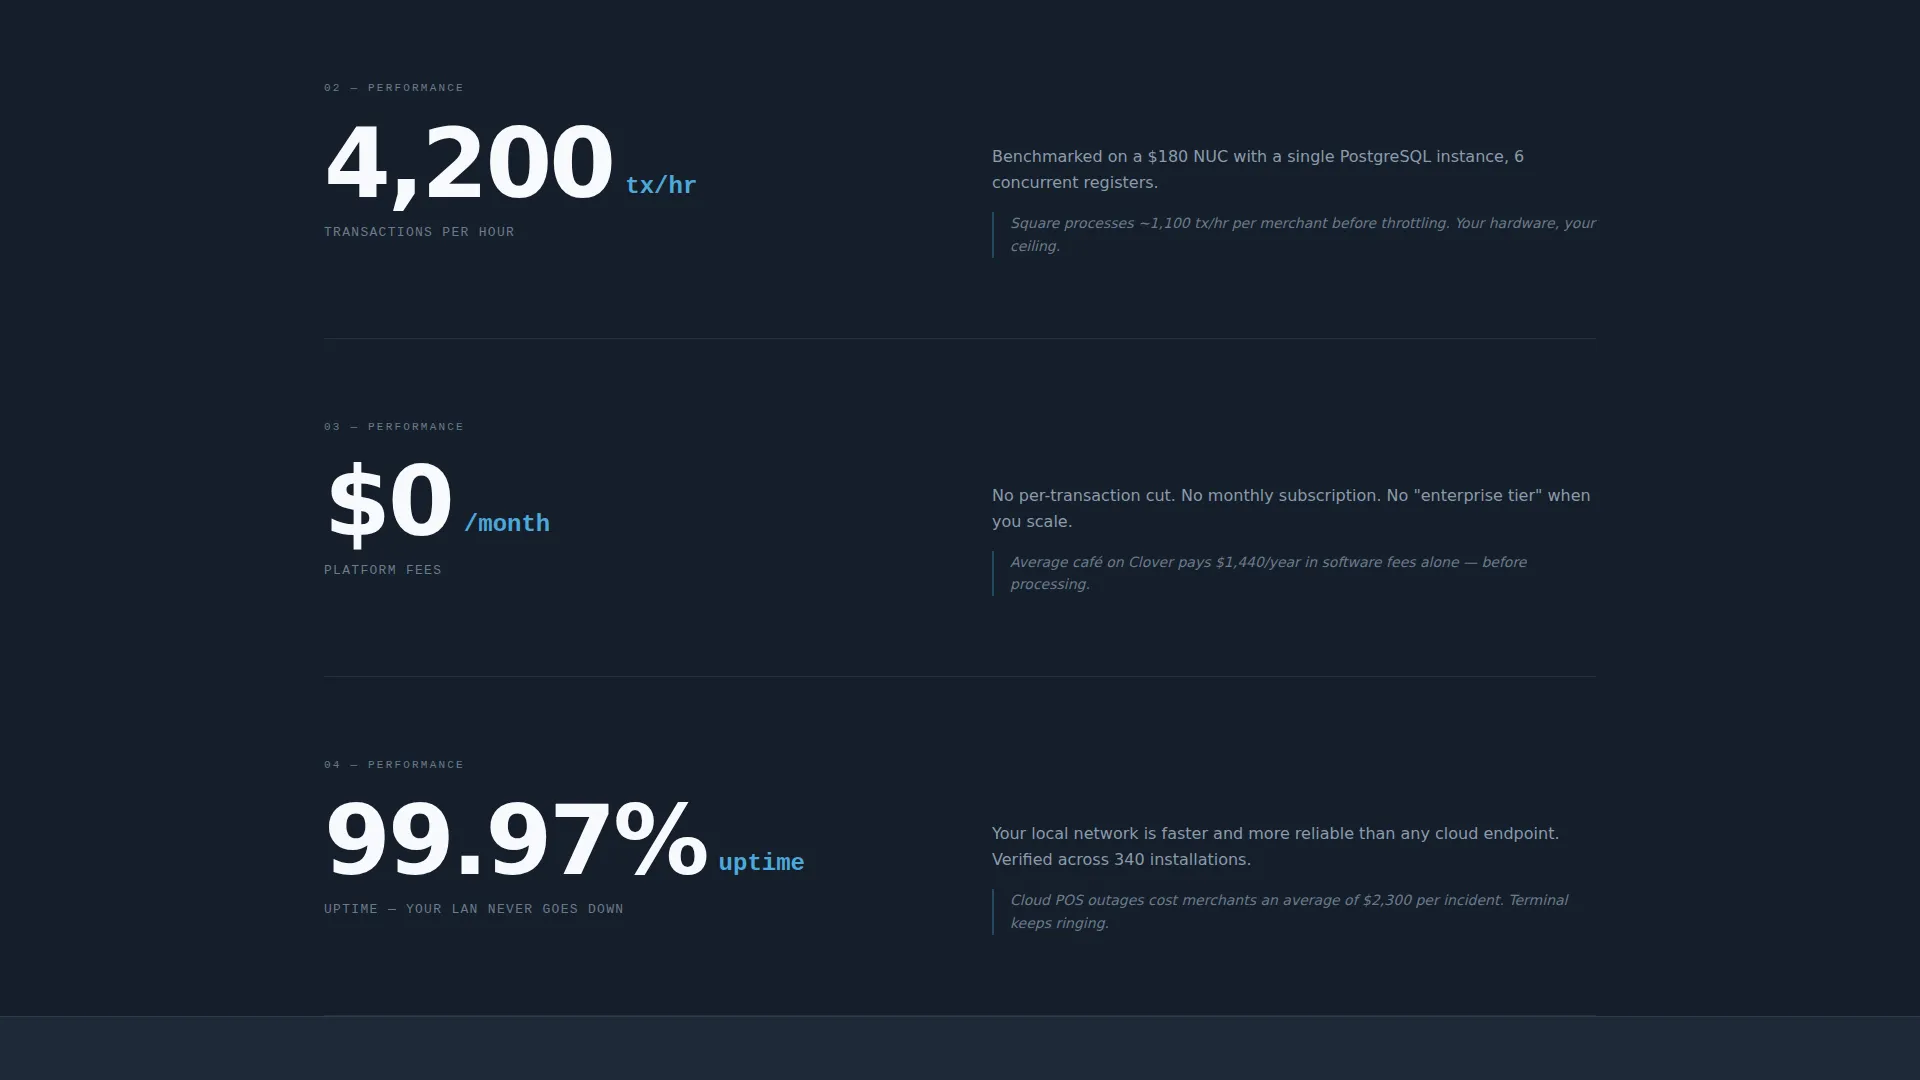Click the Square throttling comparison quote
This screenshot has width=1920, height=1080.
(1303, 234)
